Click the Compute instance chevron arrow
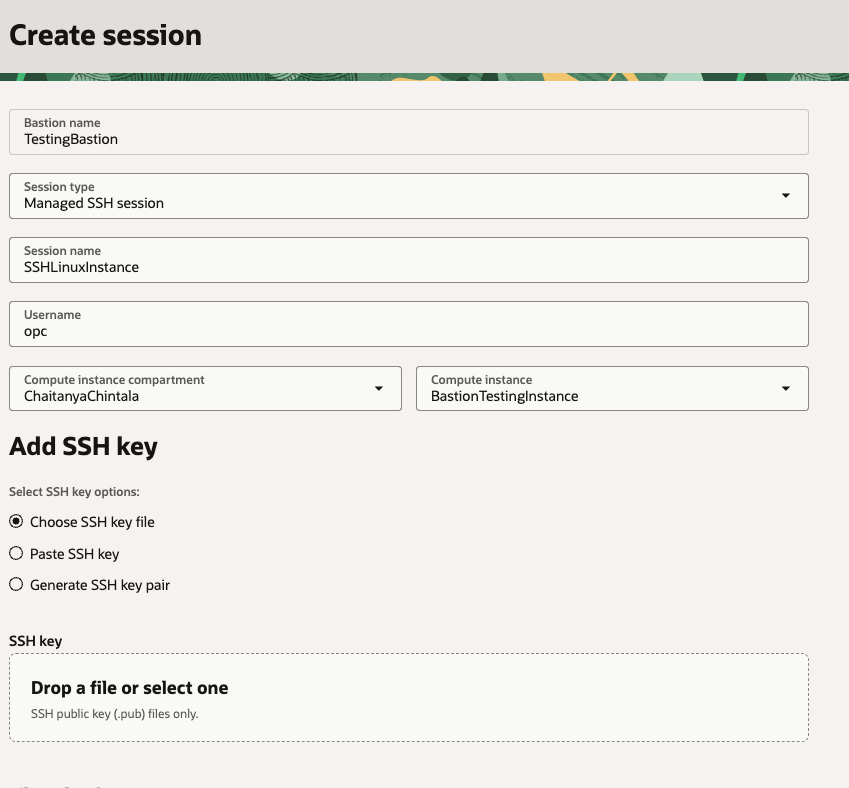Screen dimensions: 849x788 pos(786,388)
